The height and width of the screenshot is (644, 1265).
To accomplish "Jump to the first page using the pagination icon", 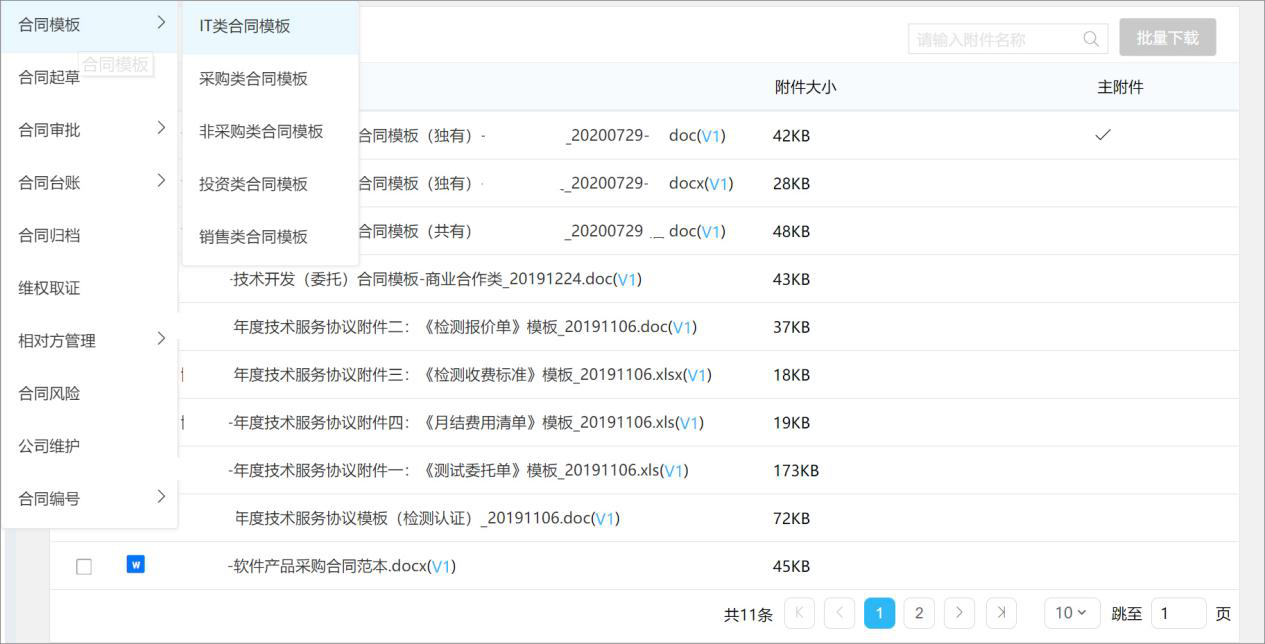I will 799,612.
